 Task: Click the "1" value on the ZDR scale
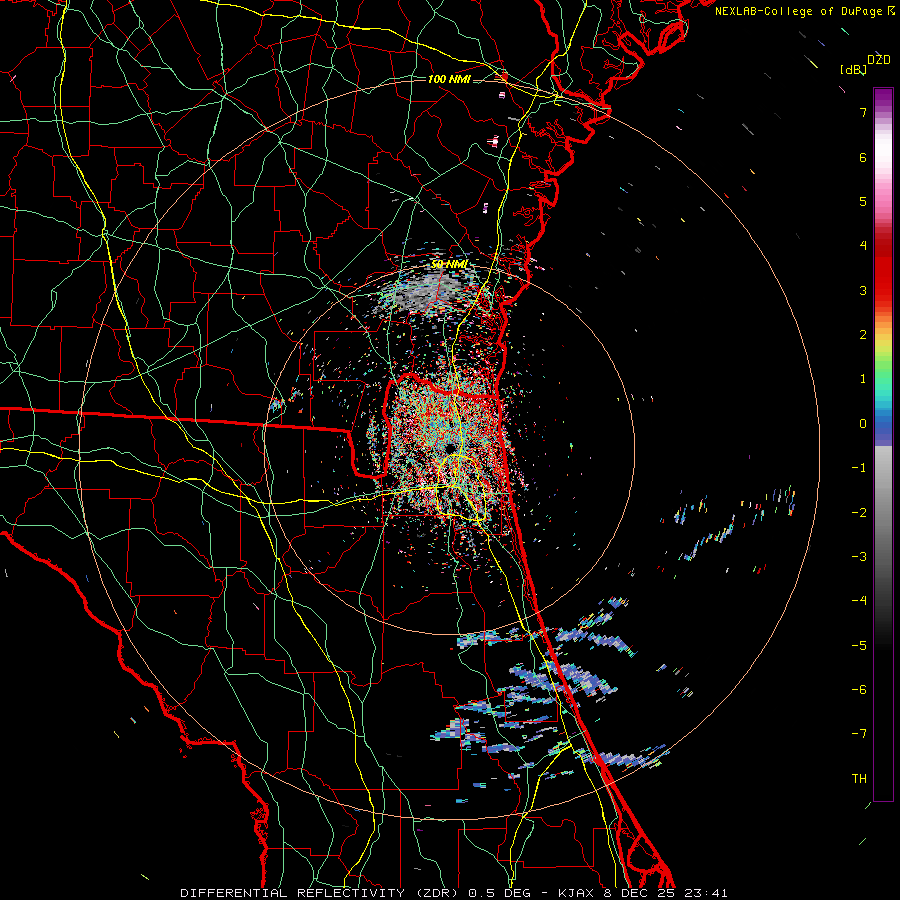(863, 379)
